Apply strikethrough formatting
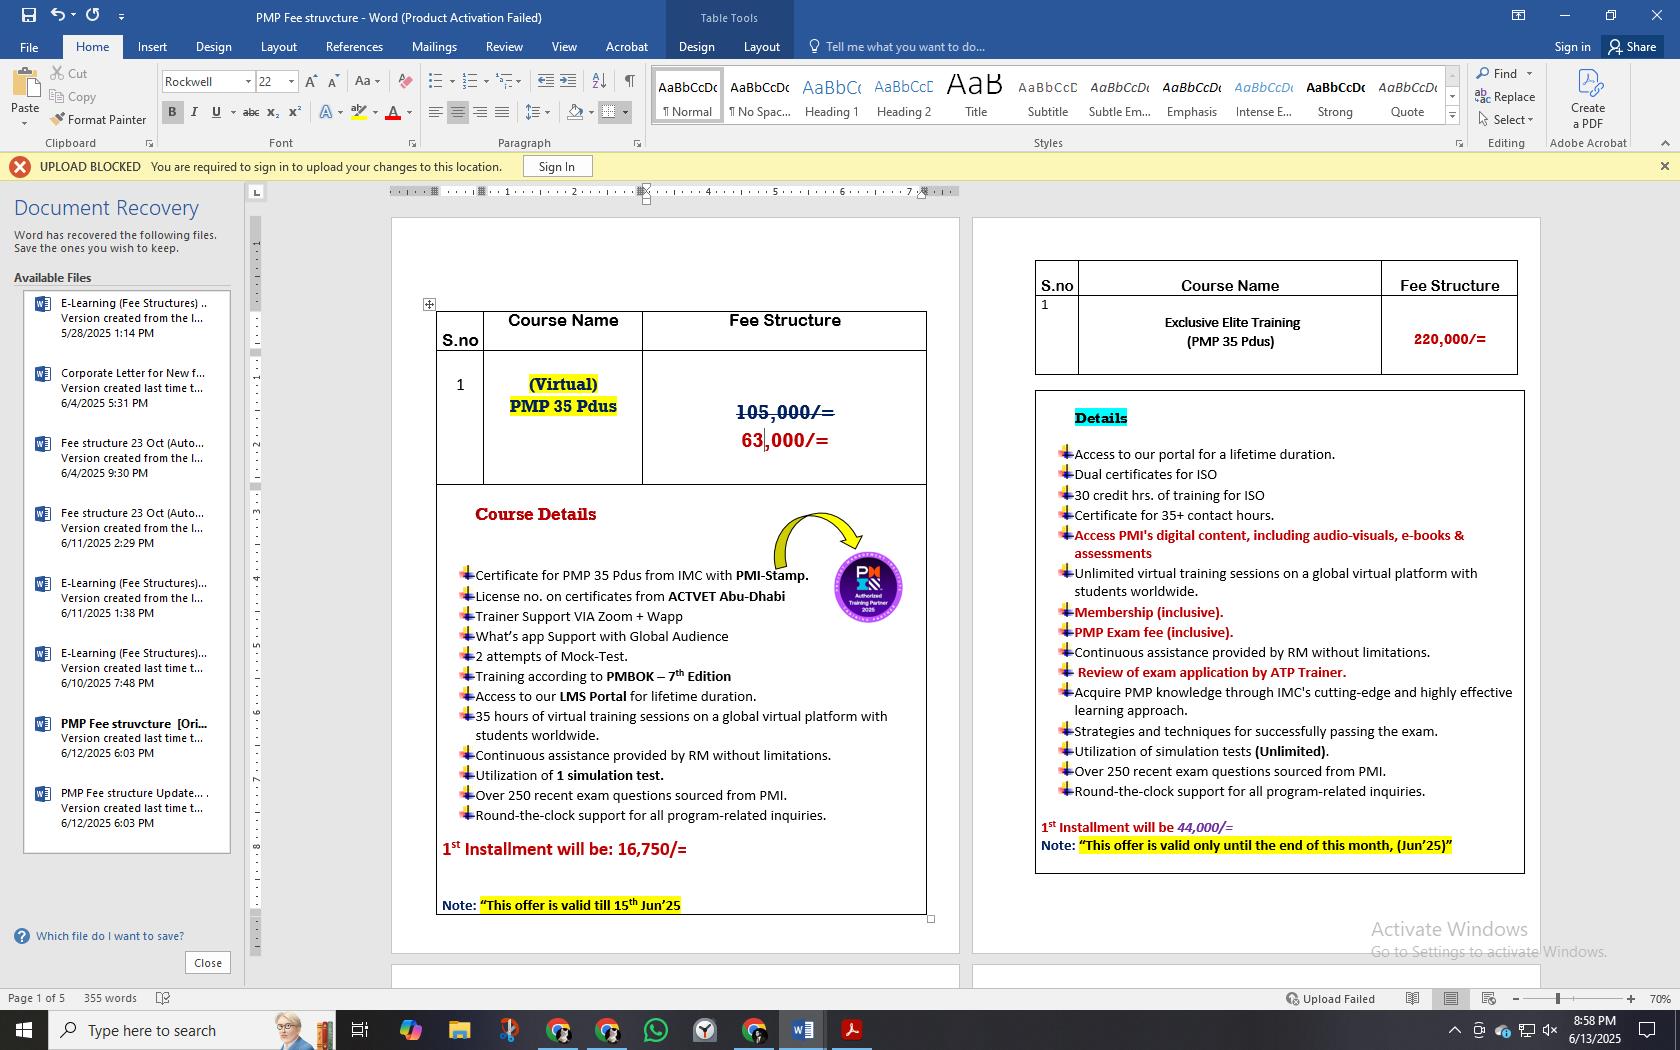 coord(251,112)
